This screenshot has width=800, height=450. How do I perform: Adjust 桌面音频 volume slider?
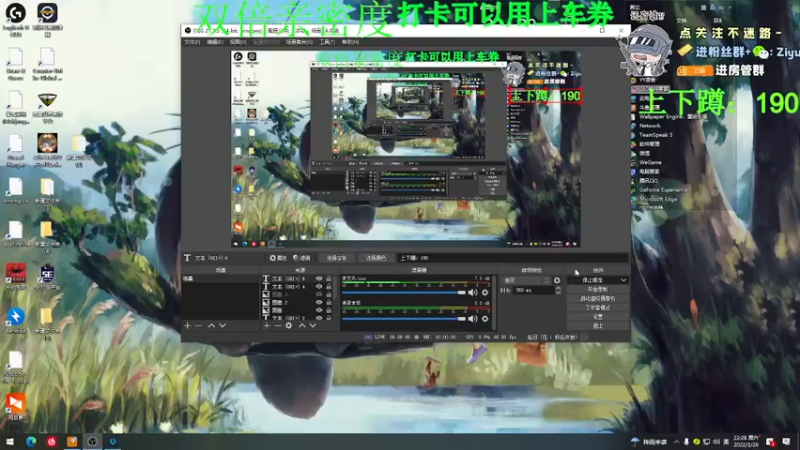coord(404,318)
